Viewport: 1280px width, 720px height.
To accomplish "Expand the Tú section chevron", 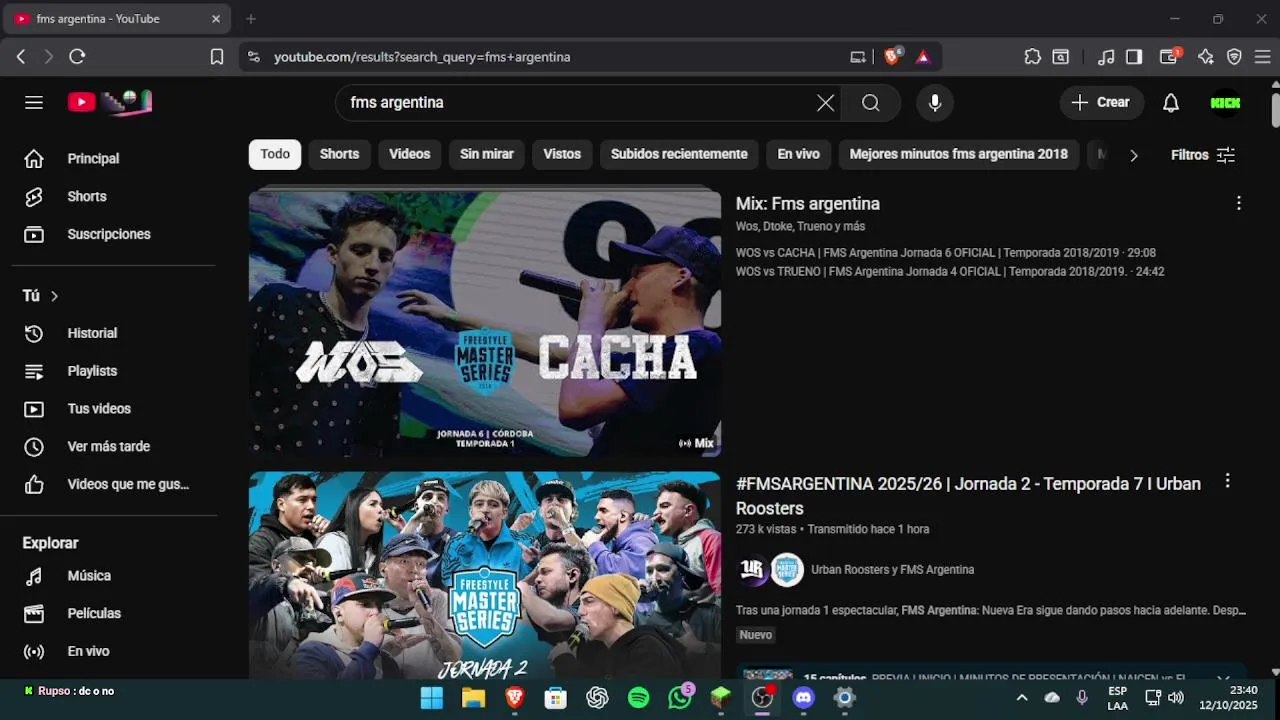I will pos(54,296).
